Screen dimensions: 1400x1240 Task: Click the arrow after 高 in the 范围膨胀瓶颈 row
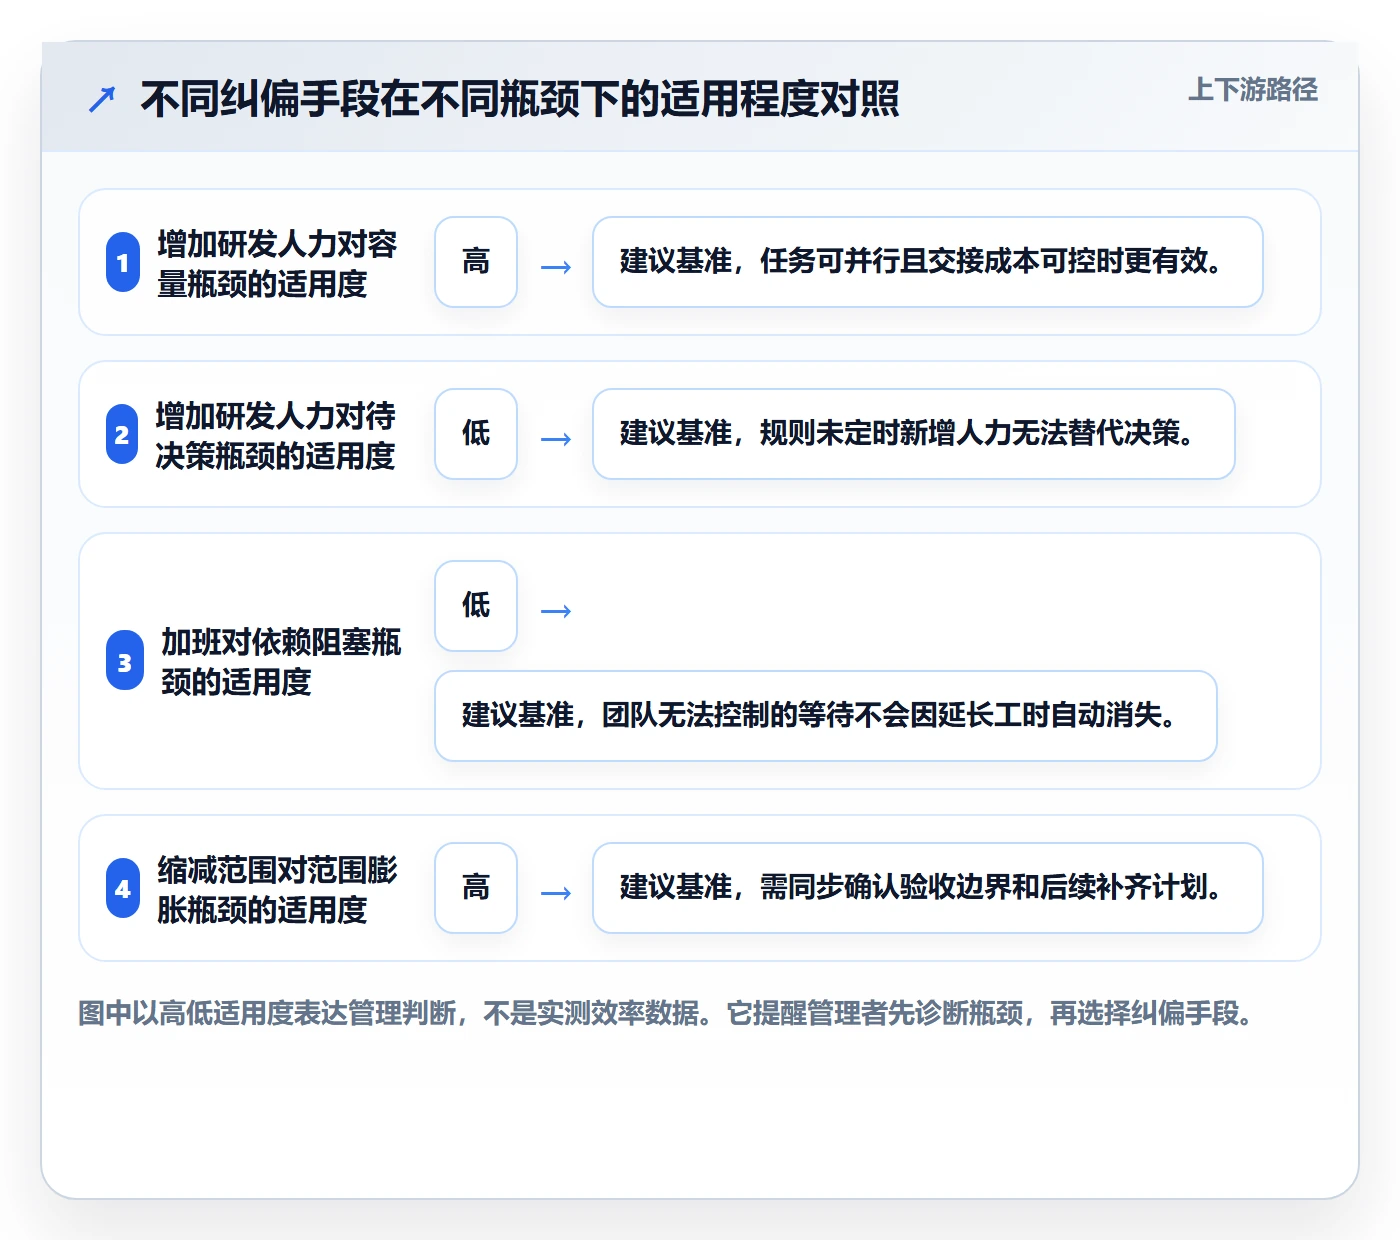(x=556, y=893)
